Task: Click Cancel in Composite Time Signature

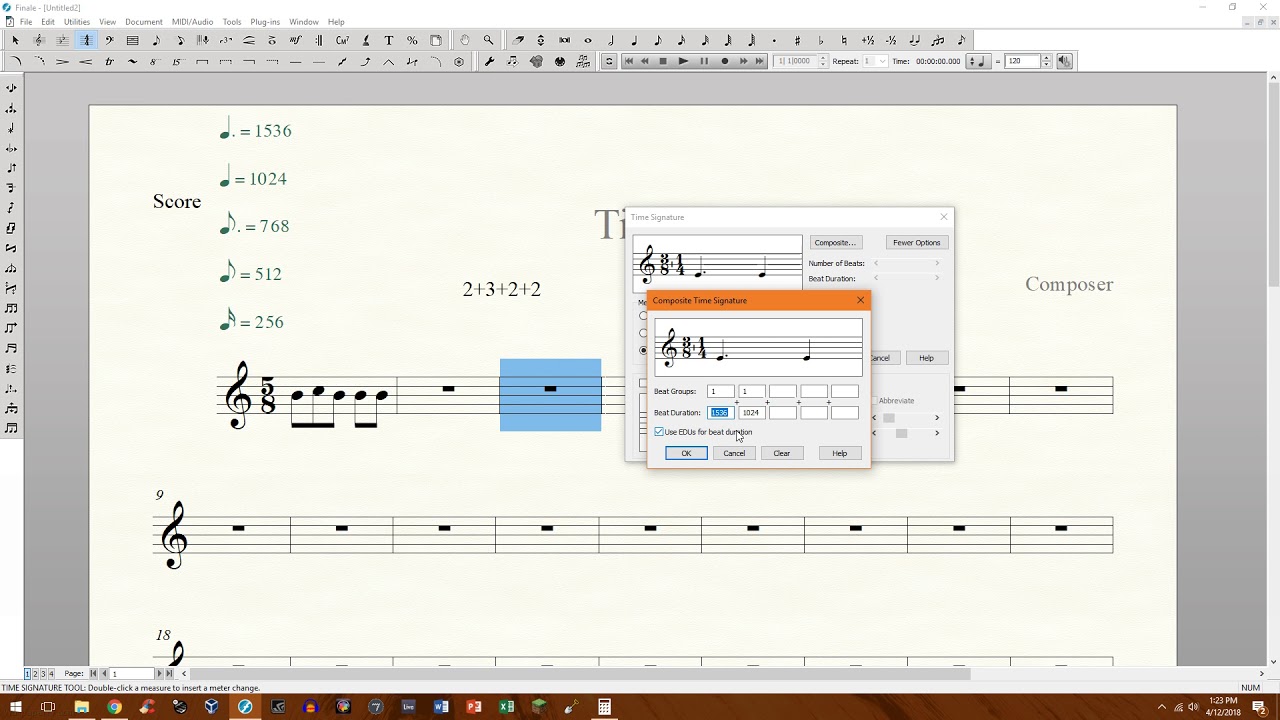Action: pyautogui.click(x=734, y=453)
